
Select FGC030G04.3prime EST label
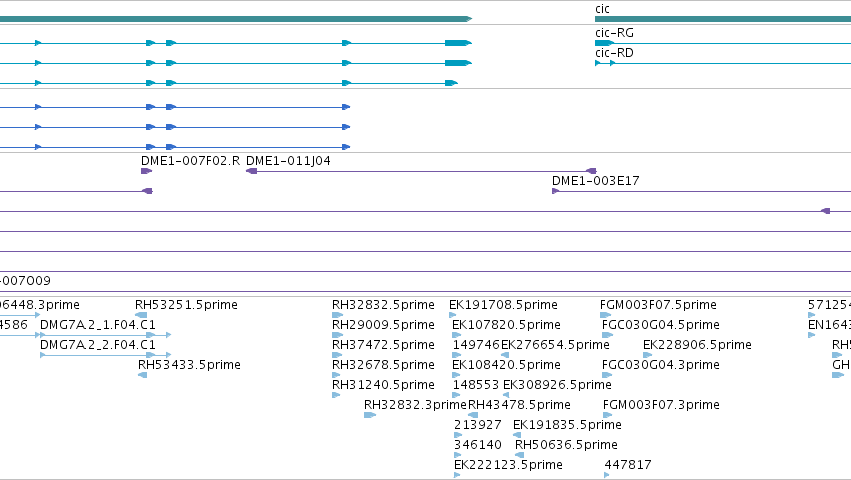pos(661,365)
